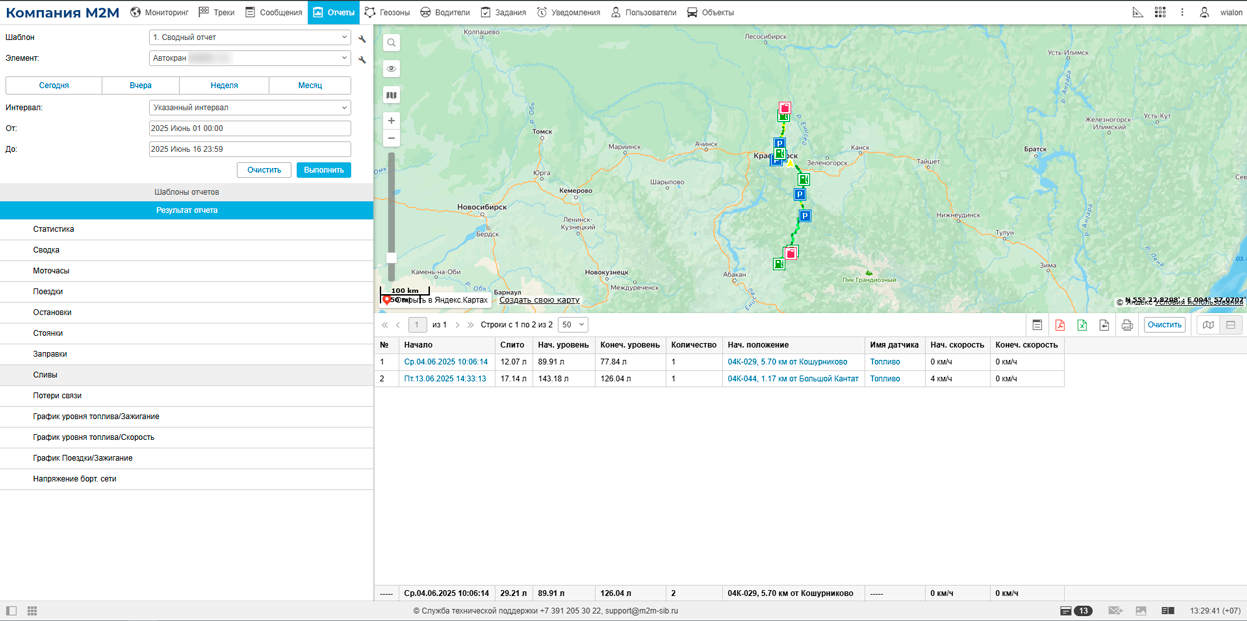The width and height of the screenshot is (1247, 621).
Task: Open the rows-per-page 50 dropdown
Action: [573, 325]
